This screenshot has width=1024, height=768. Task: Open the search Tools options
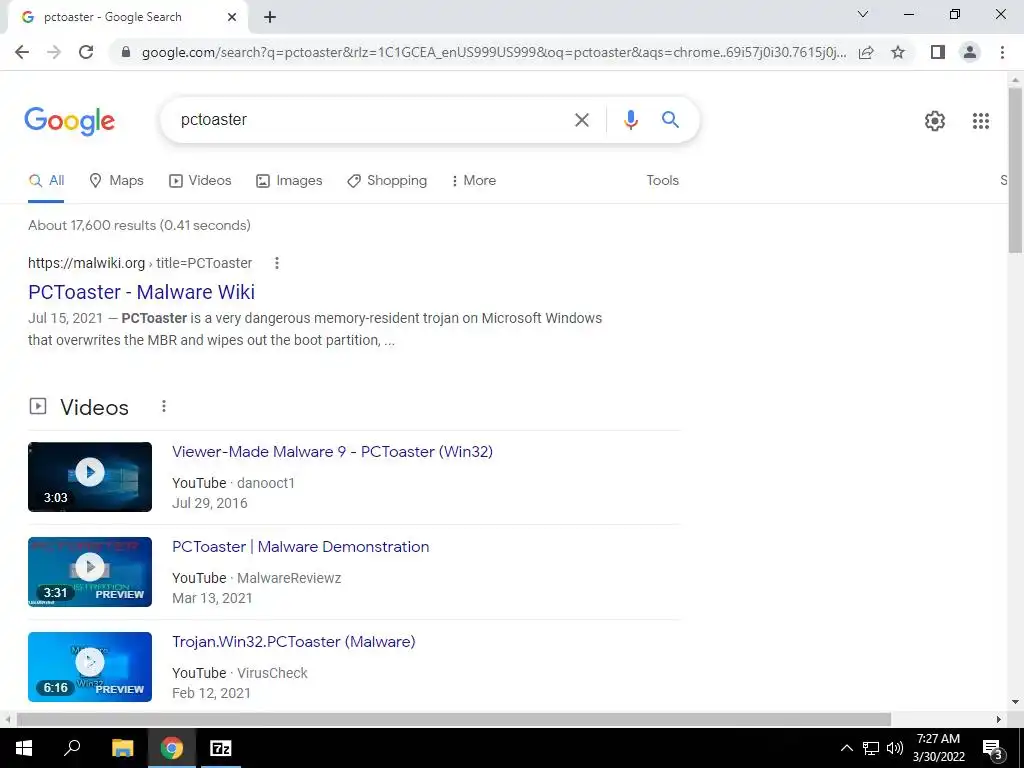click(662, 180)
